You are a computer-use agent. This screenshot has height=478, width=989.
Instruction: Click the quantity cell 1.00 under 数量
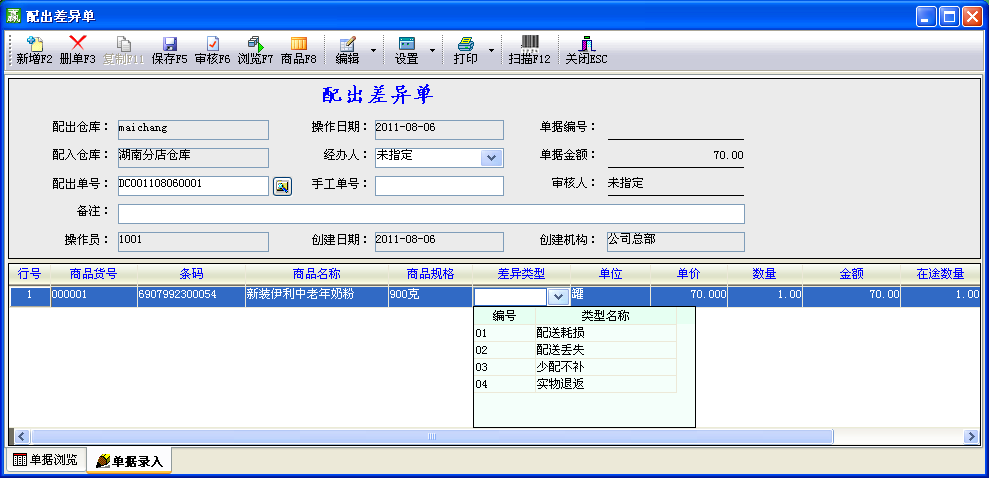coord(764,296)
